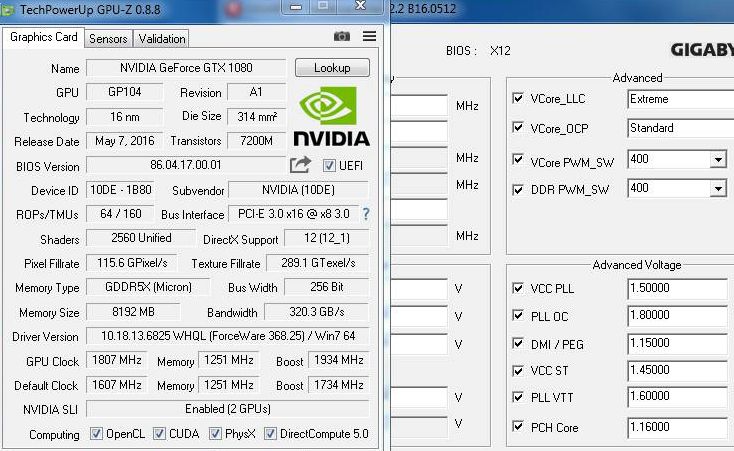Switch to the Validation tab

tap(161, 38)
